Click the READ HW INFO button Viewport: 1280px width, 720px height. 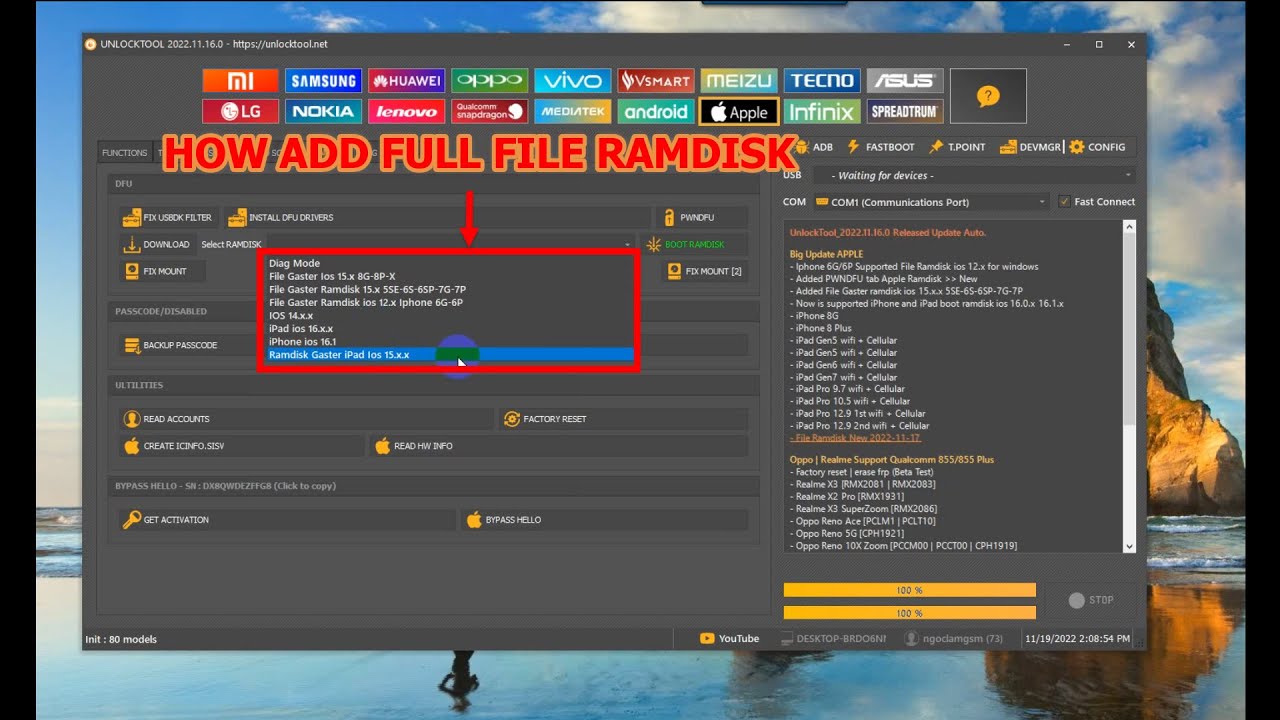559,446
